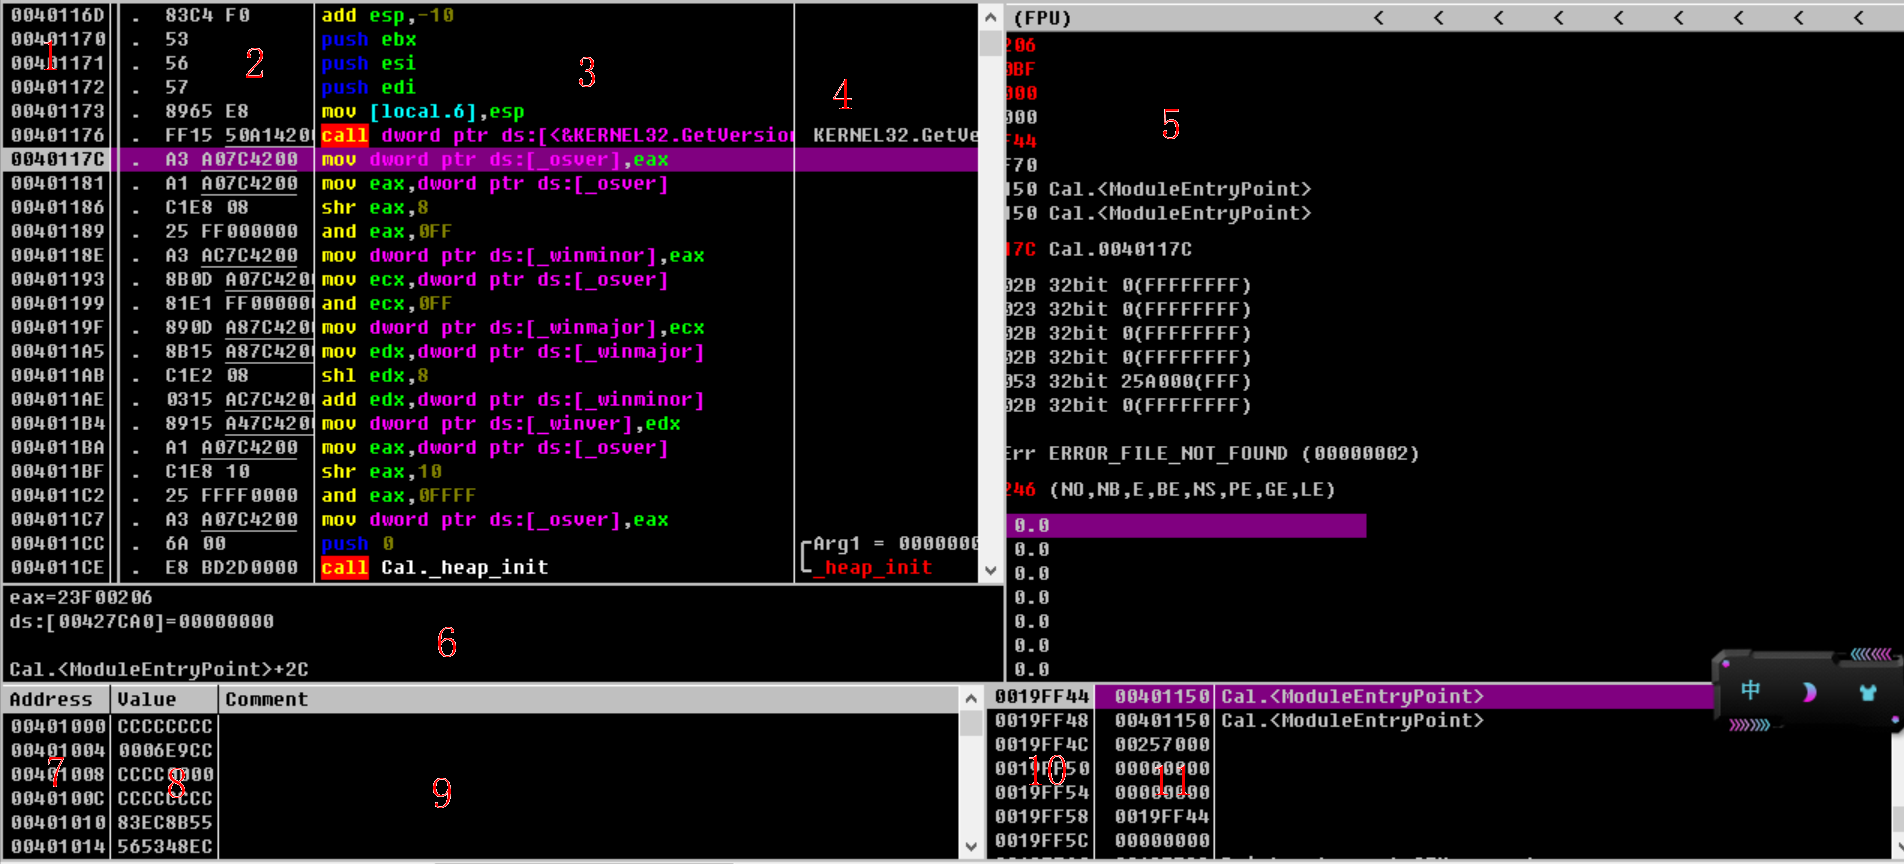Click the Value column header in dump
The width and height of the screenshot is (1904, 864).
point(147,699)
